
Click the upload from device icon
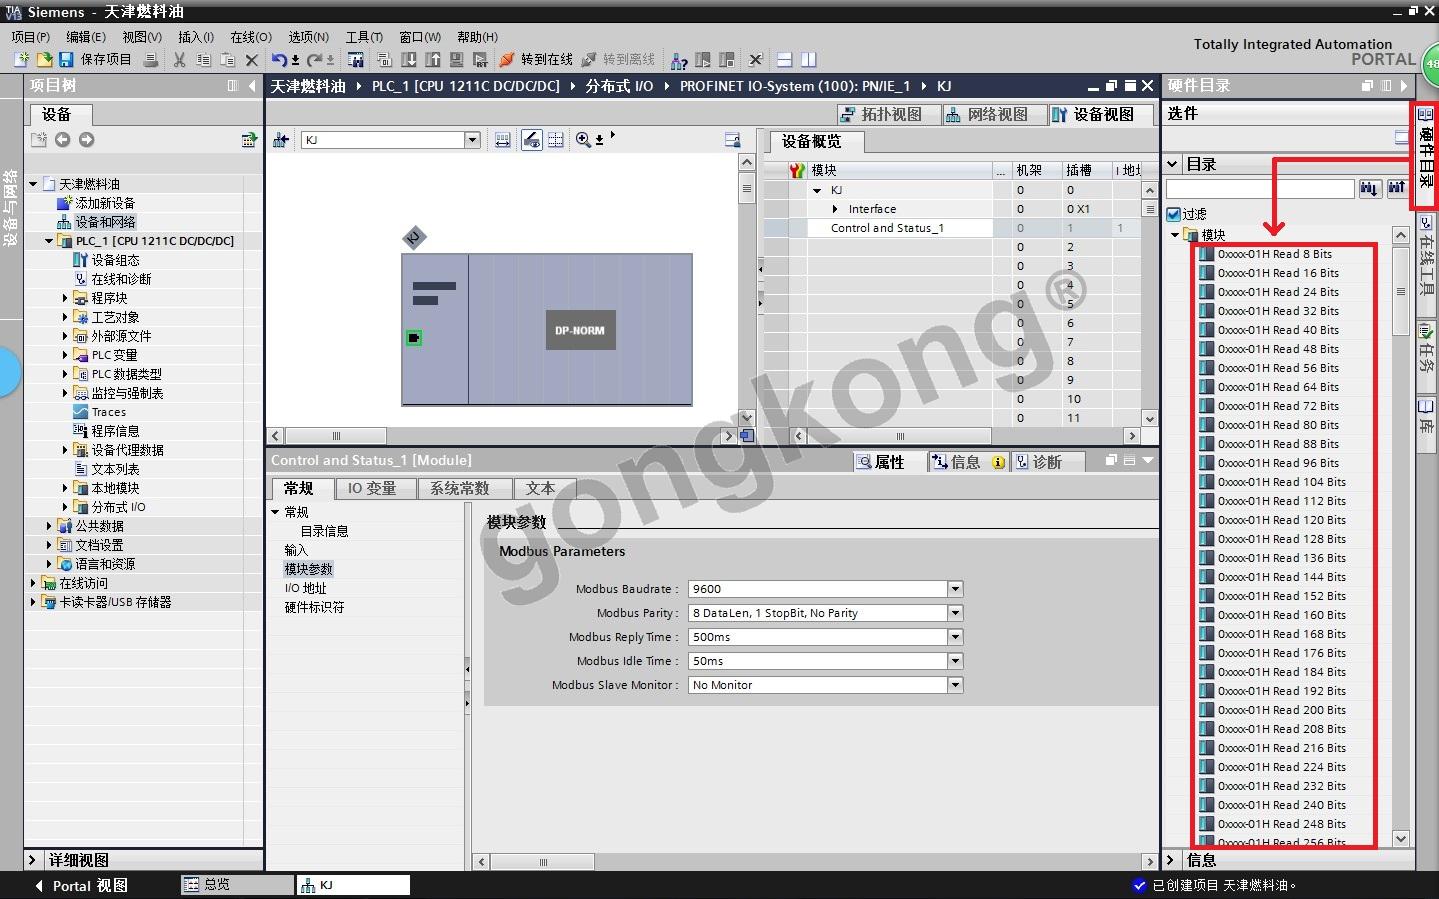coord(433,60)
